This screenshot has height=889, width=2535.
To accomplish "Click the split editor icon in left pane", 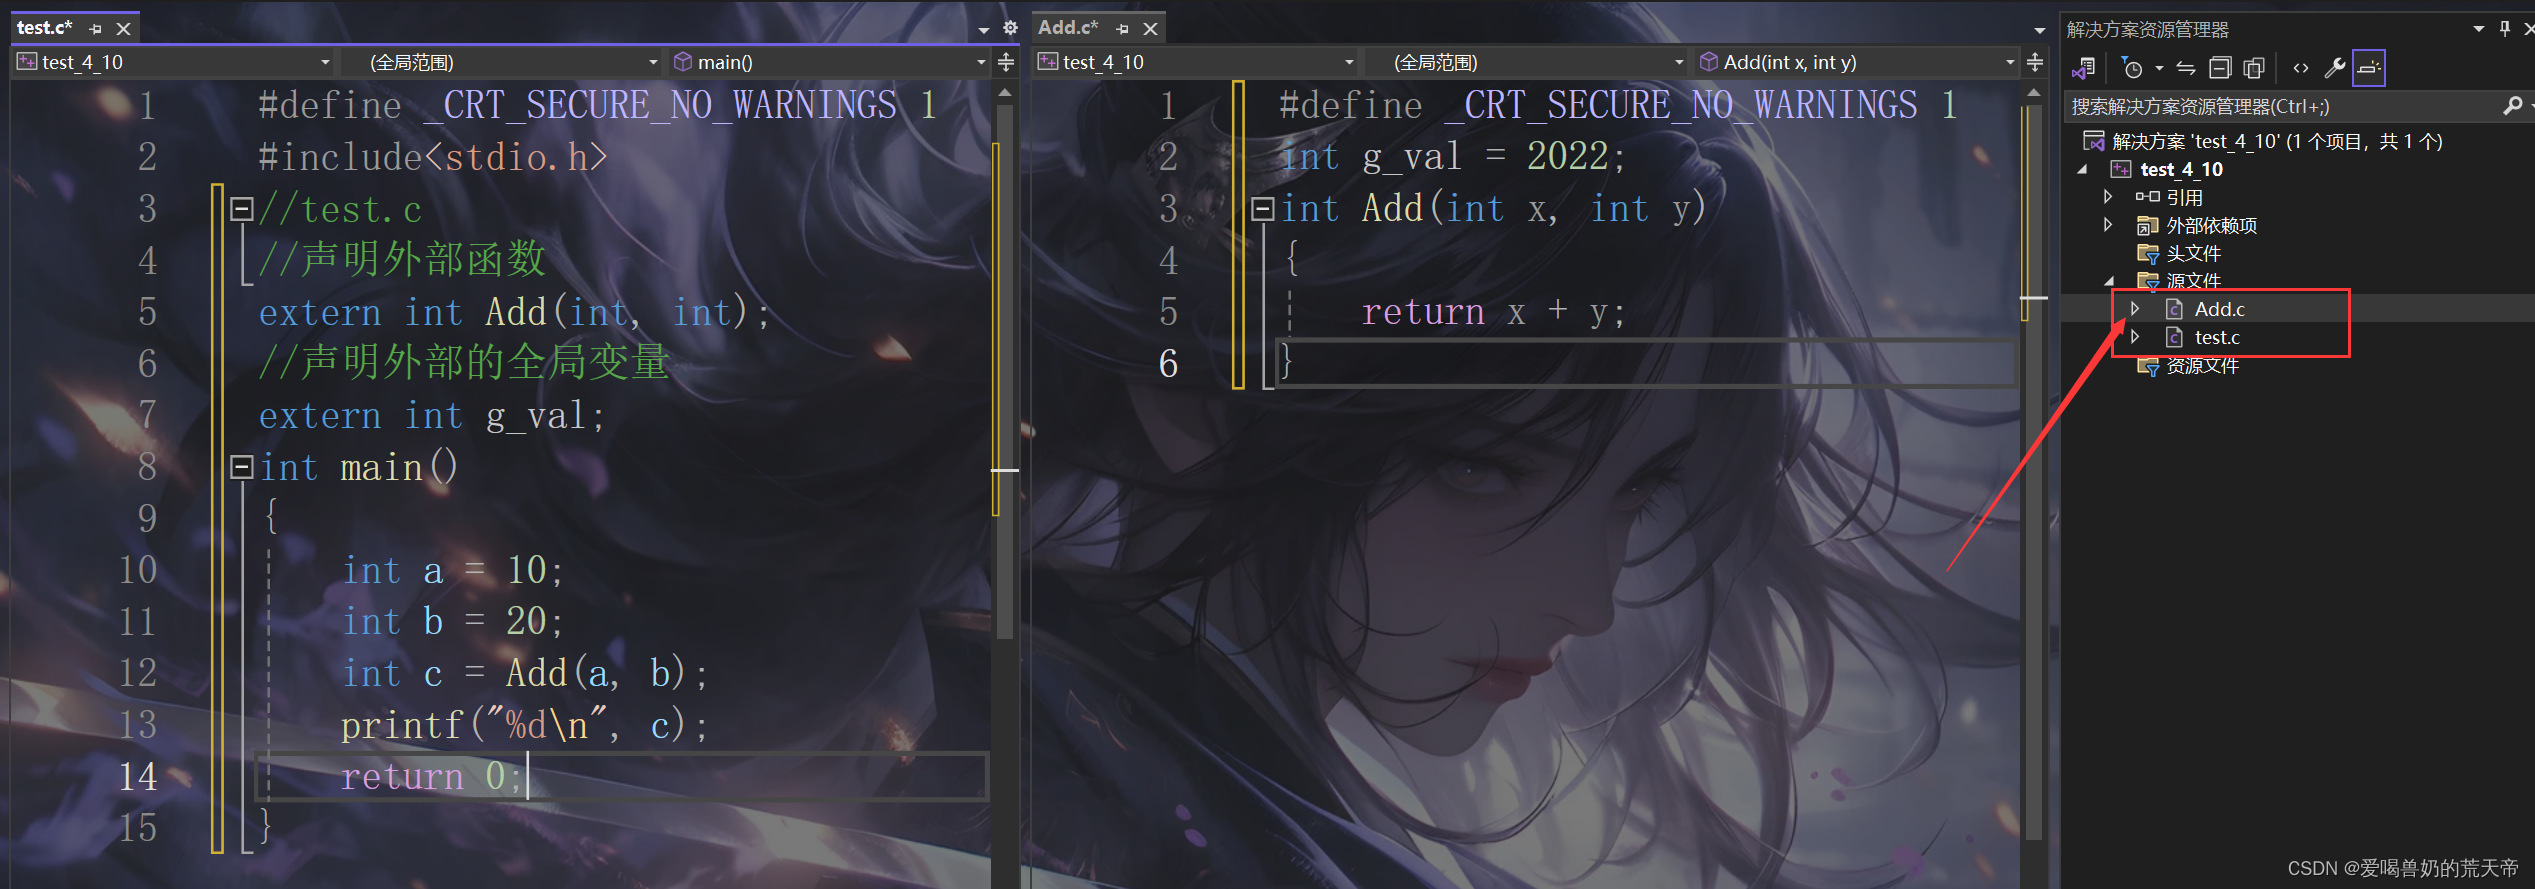I will coord(1006,62).
